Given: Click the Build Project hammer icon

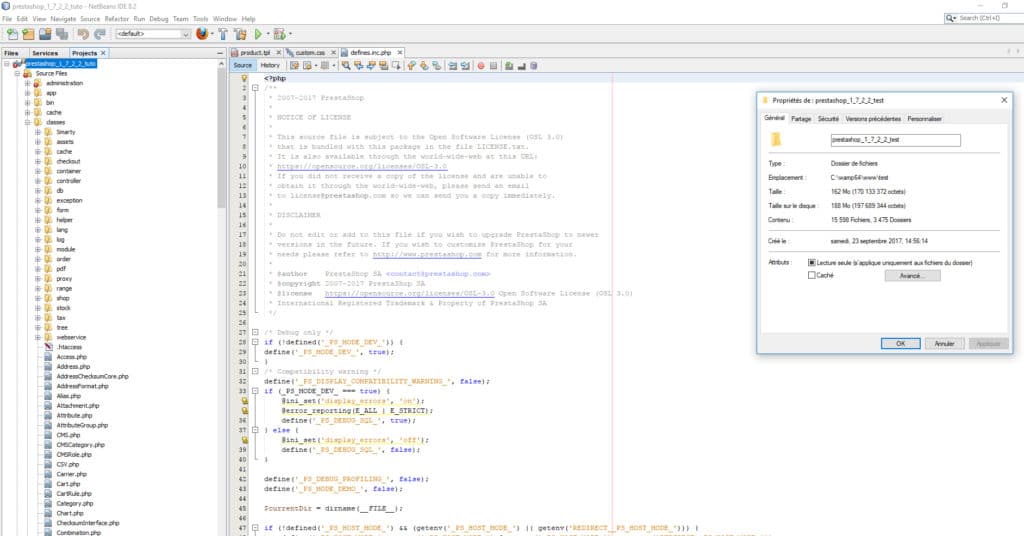Looking at the screenshot, I should 223,34.
